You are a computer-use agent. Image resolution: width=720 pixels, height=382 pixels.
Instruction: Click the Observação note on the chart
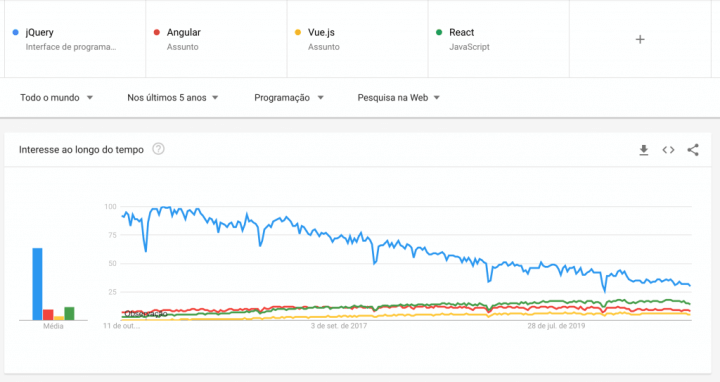pos(146,314)
